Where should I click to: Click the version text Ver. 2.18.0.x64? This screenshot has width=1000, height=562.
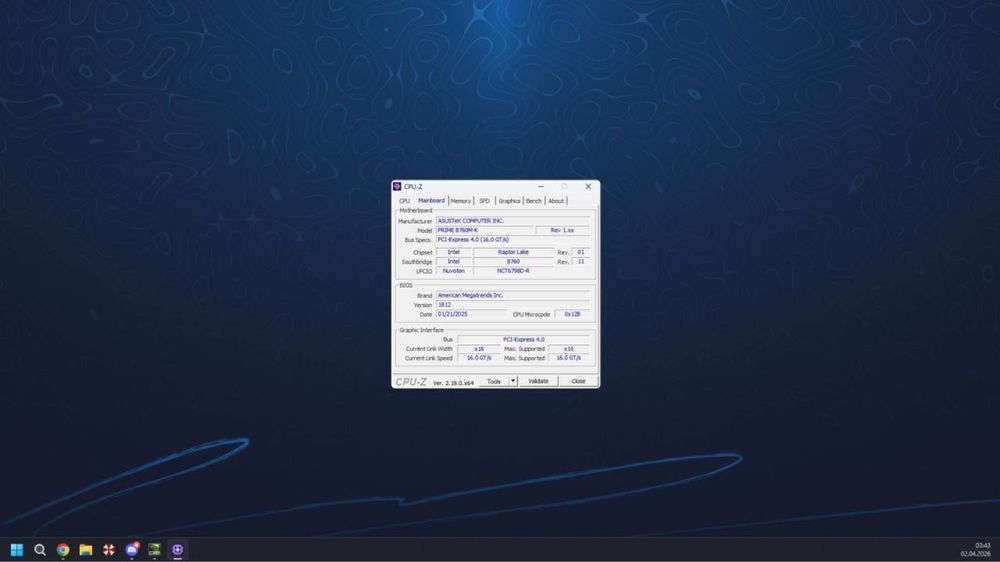(453, 383)
